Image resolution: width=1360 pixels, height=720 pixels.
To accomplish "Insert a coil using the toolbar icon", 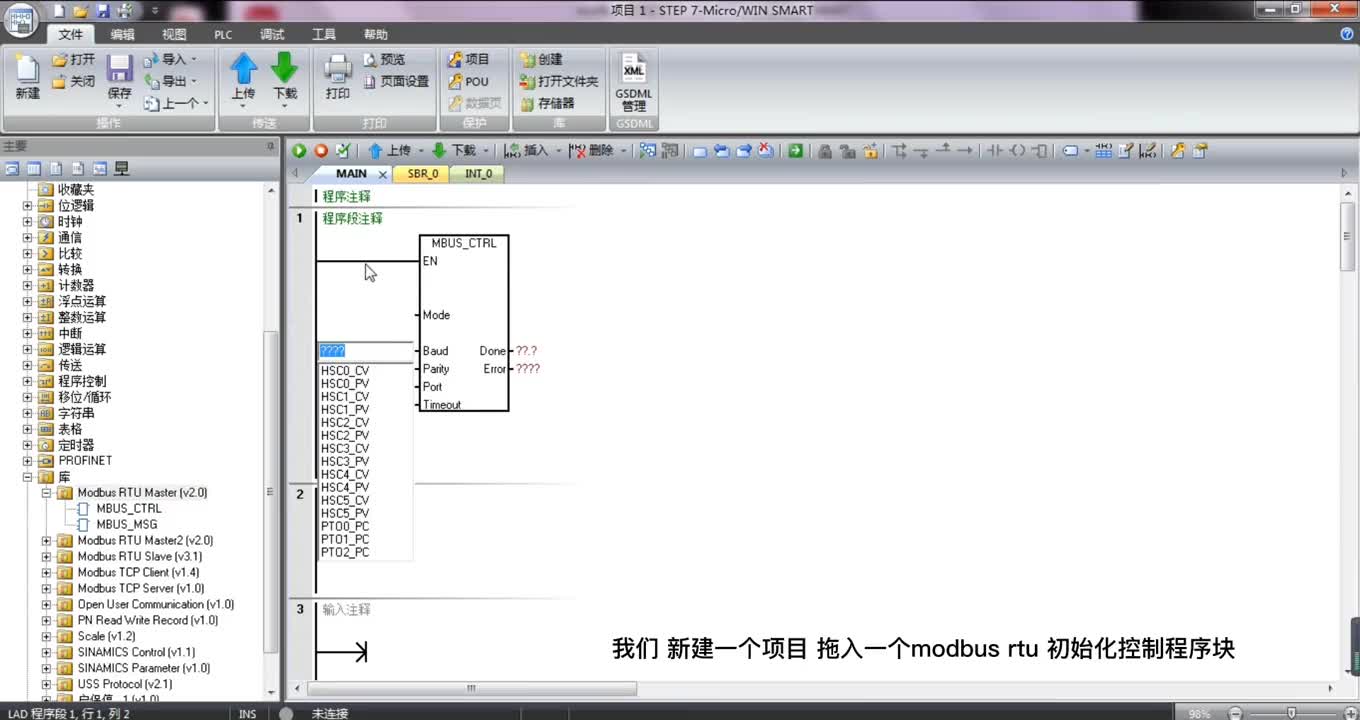I will pyautogui.click(x=1017, y=151).
